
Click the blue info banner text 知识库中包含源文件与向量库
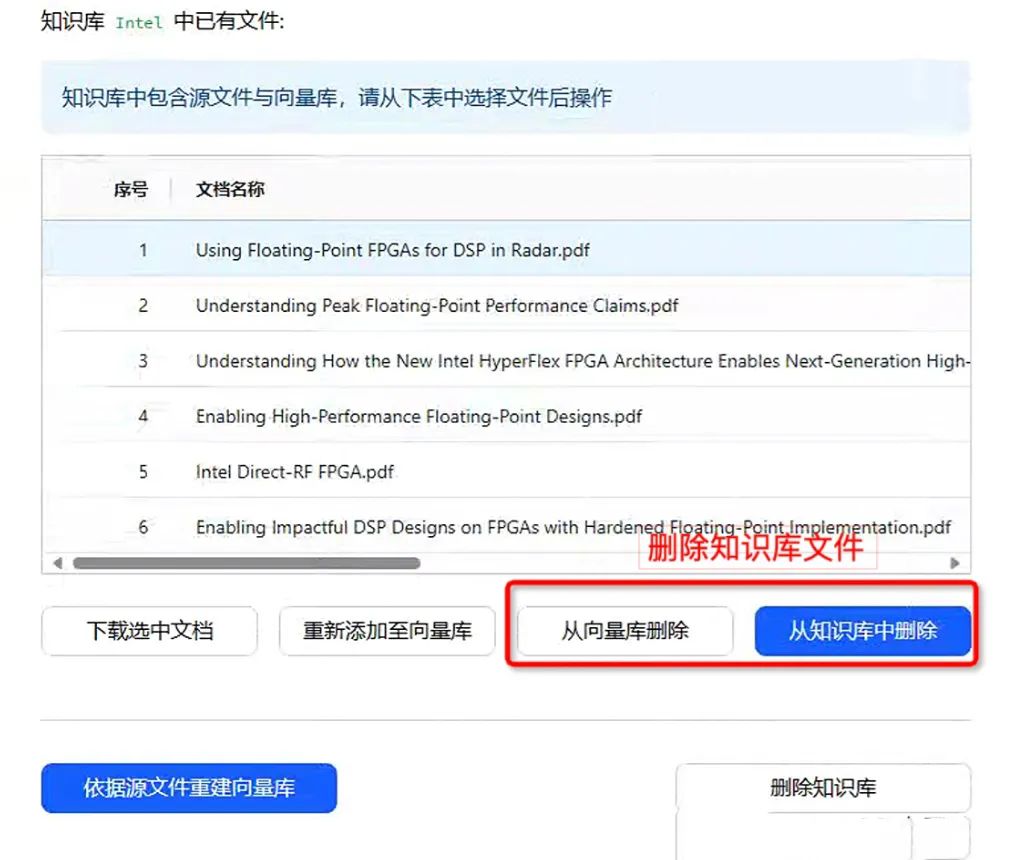click(x=199, y=97)
